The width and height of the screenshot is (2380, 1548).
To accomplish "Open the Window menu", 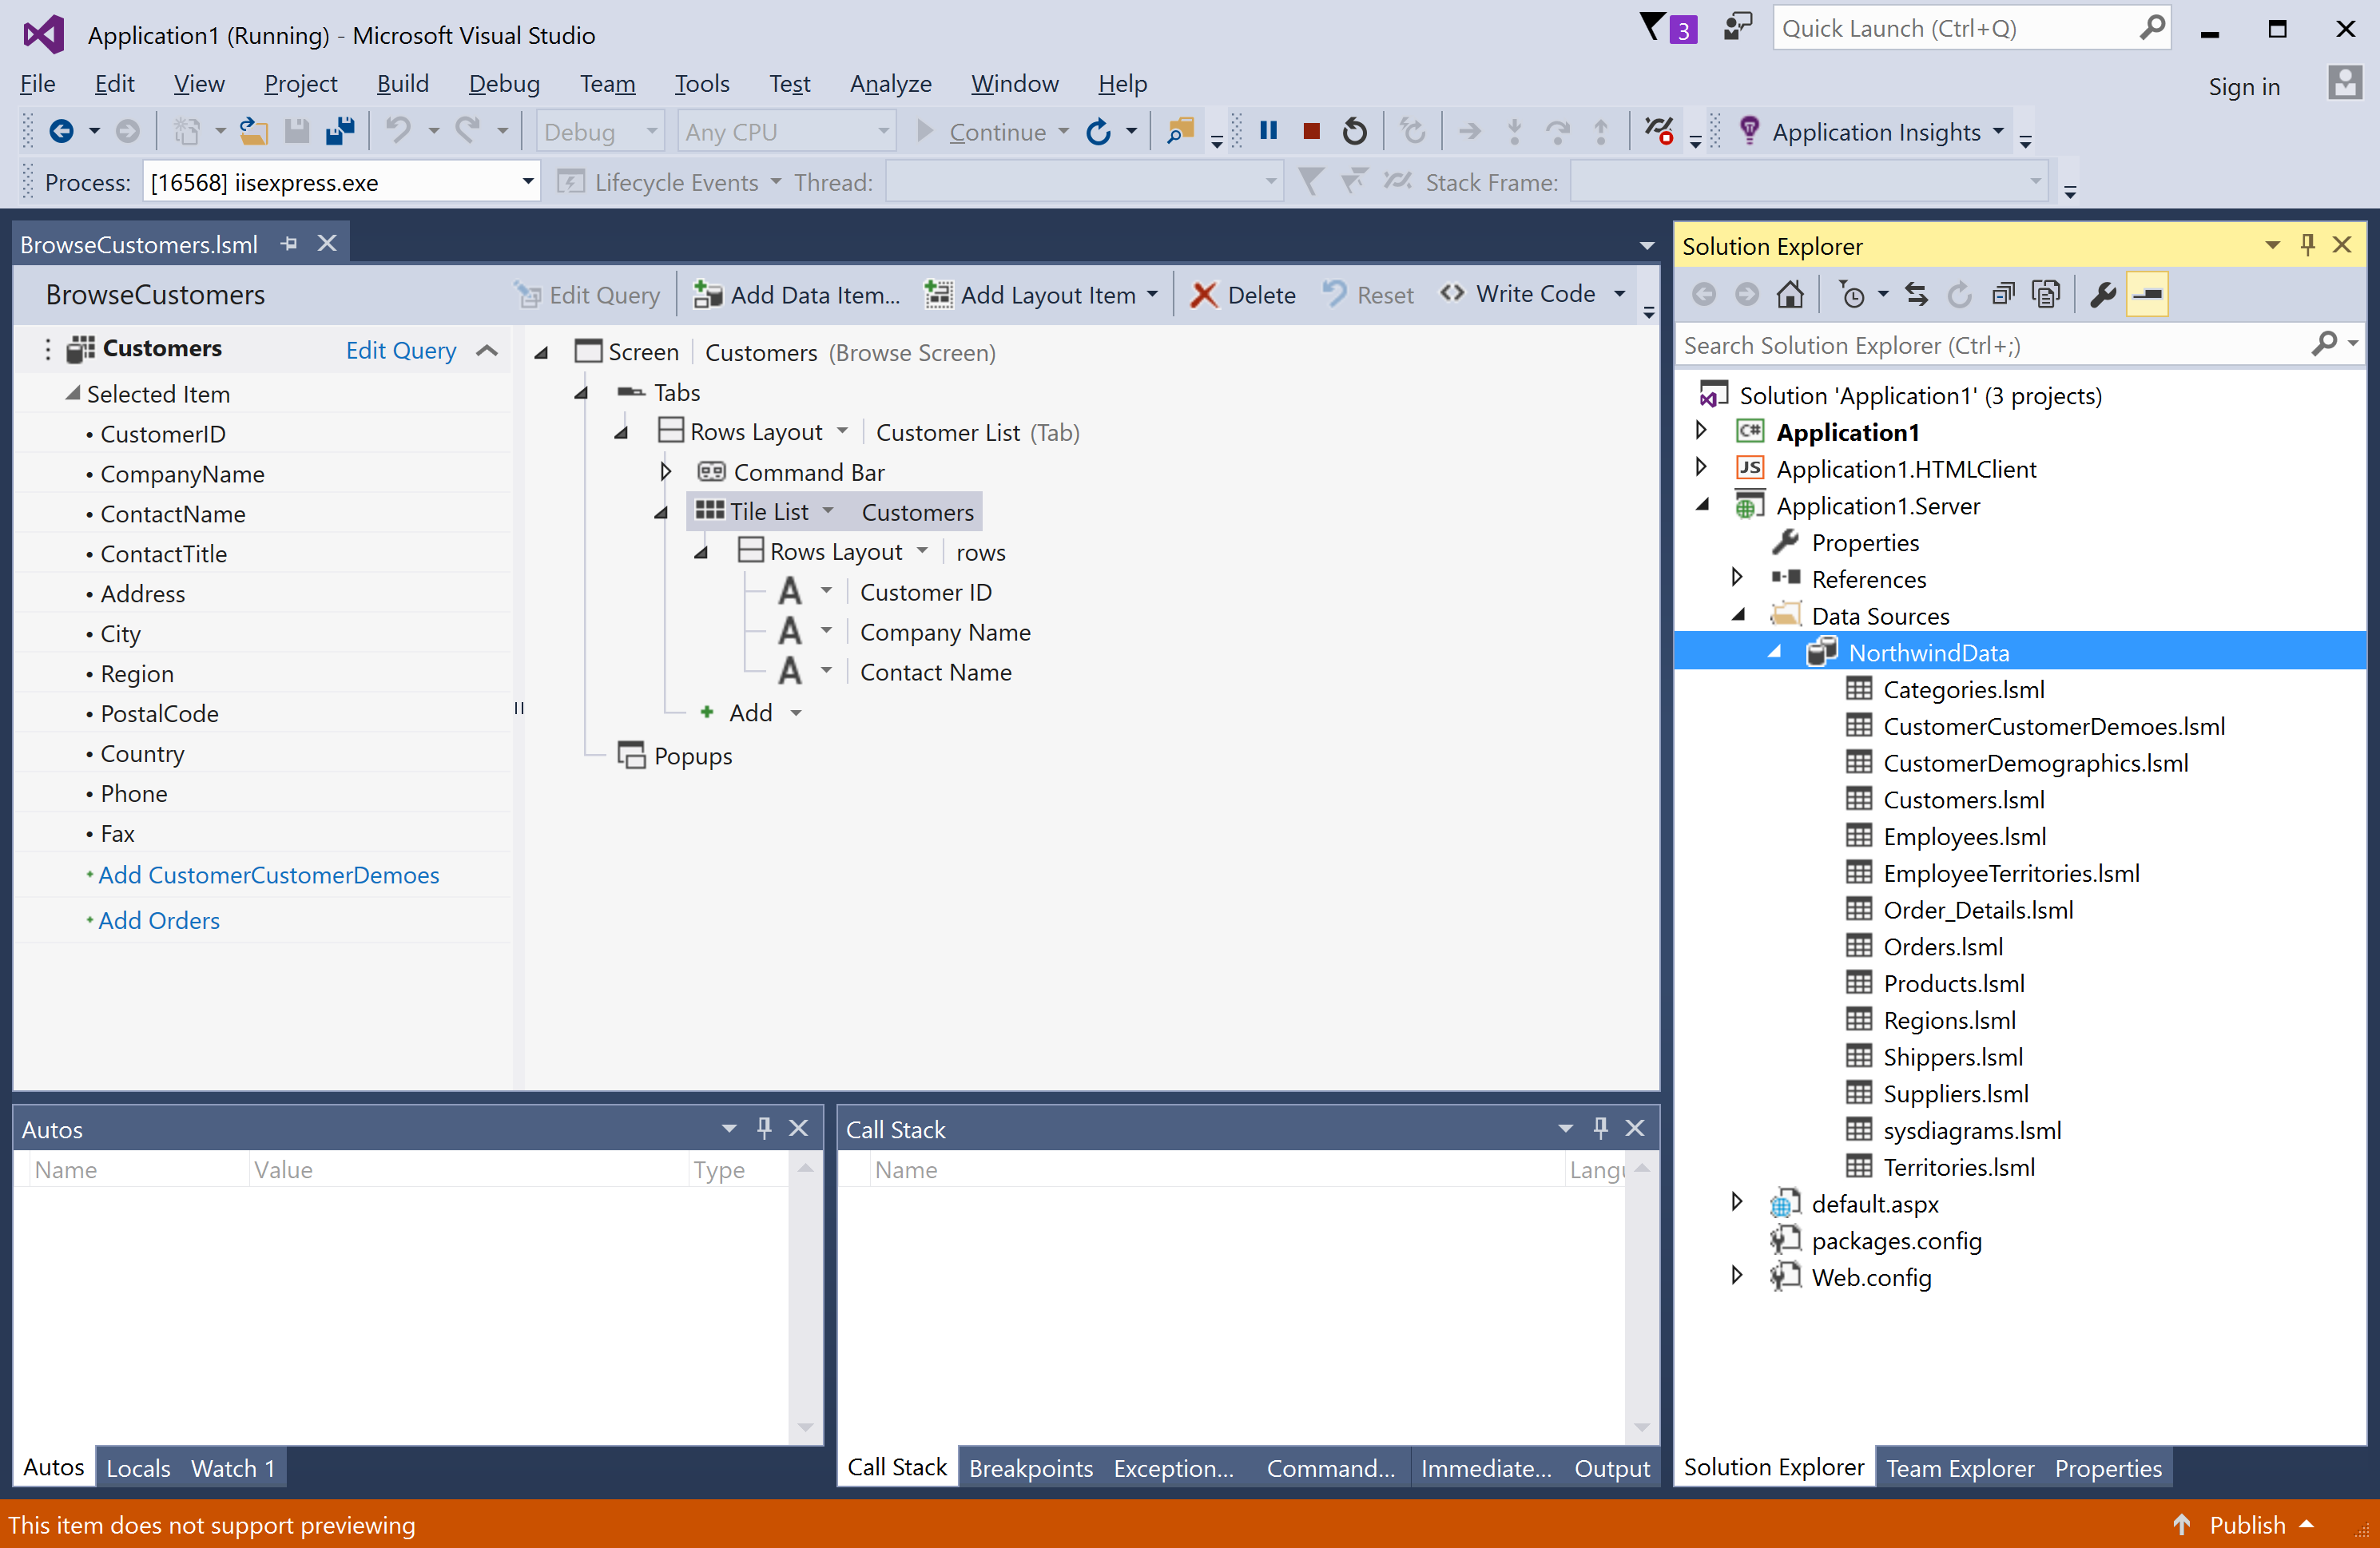I will (x=1014, y=84).
